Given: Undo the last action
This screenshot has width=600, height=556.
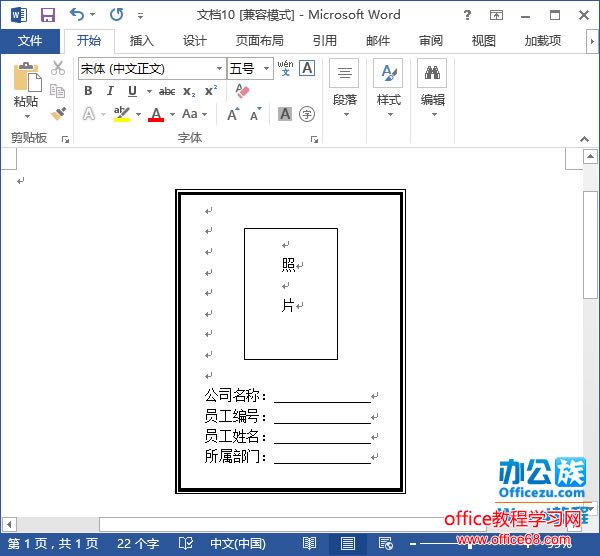Looking at the screenshot, I should pos(77,15).
